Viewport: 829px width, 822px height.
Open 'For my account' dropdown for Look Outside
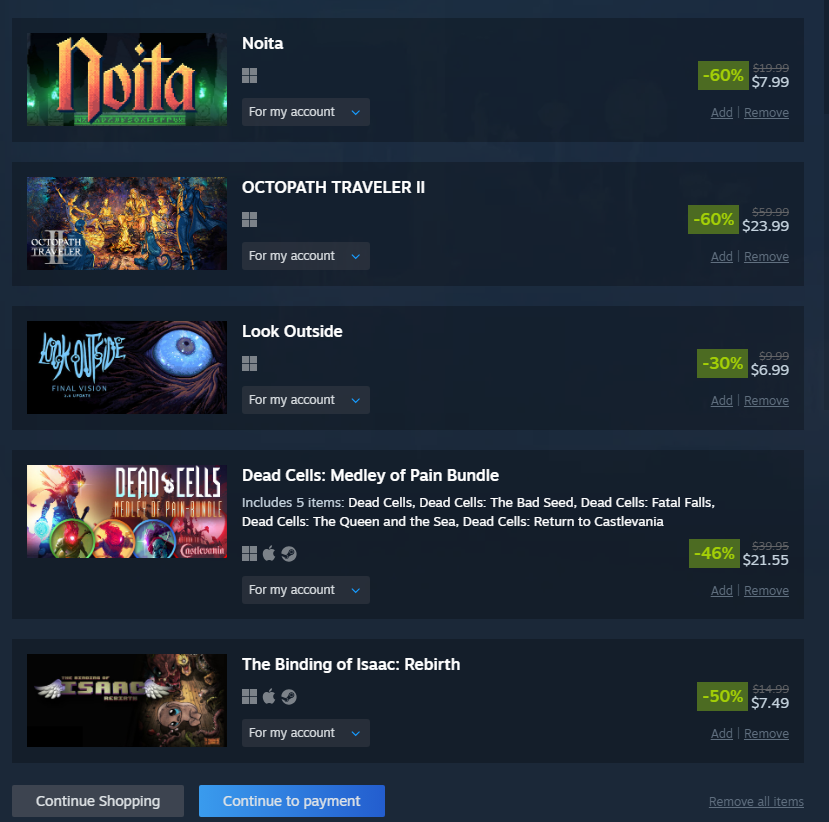pos(306,400)
